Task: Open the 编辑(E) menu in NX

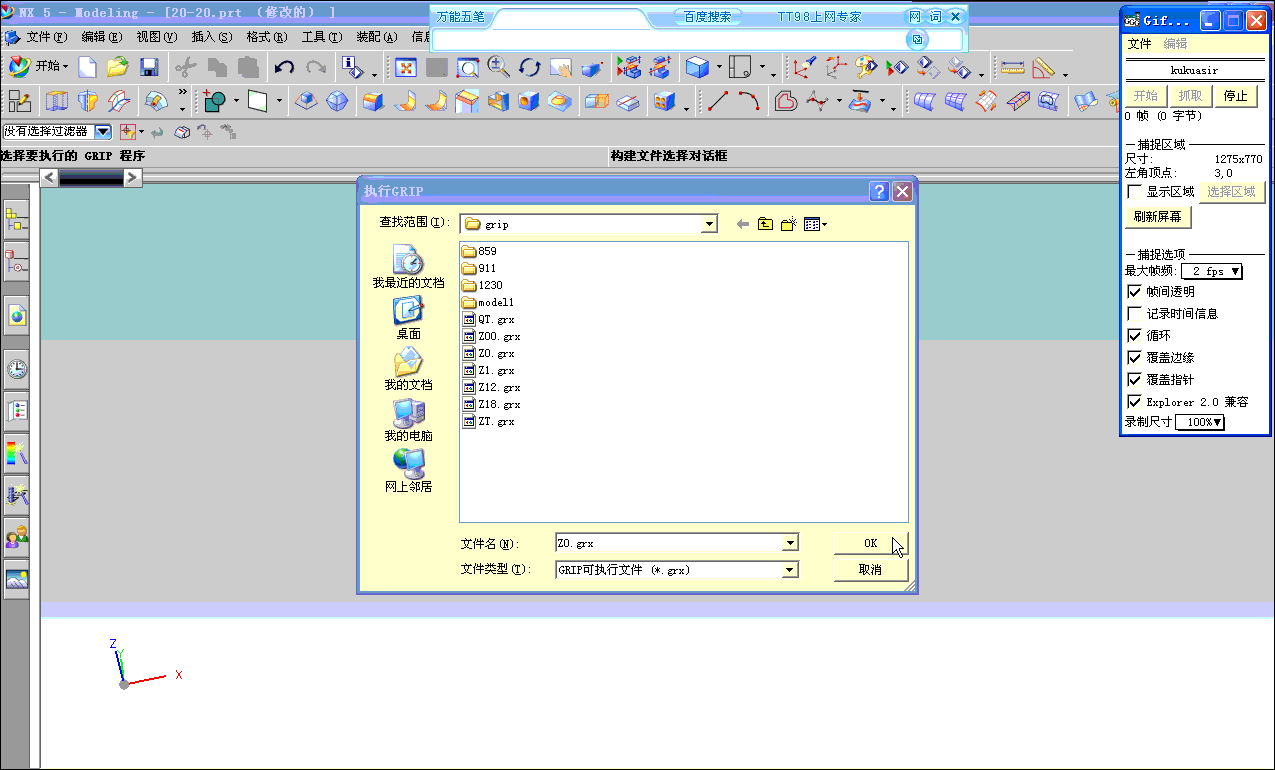Action: tap(101, 37)
